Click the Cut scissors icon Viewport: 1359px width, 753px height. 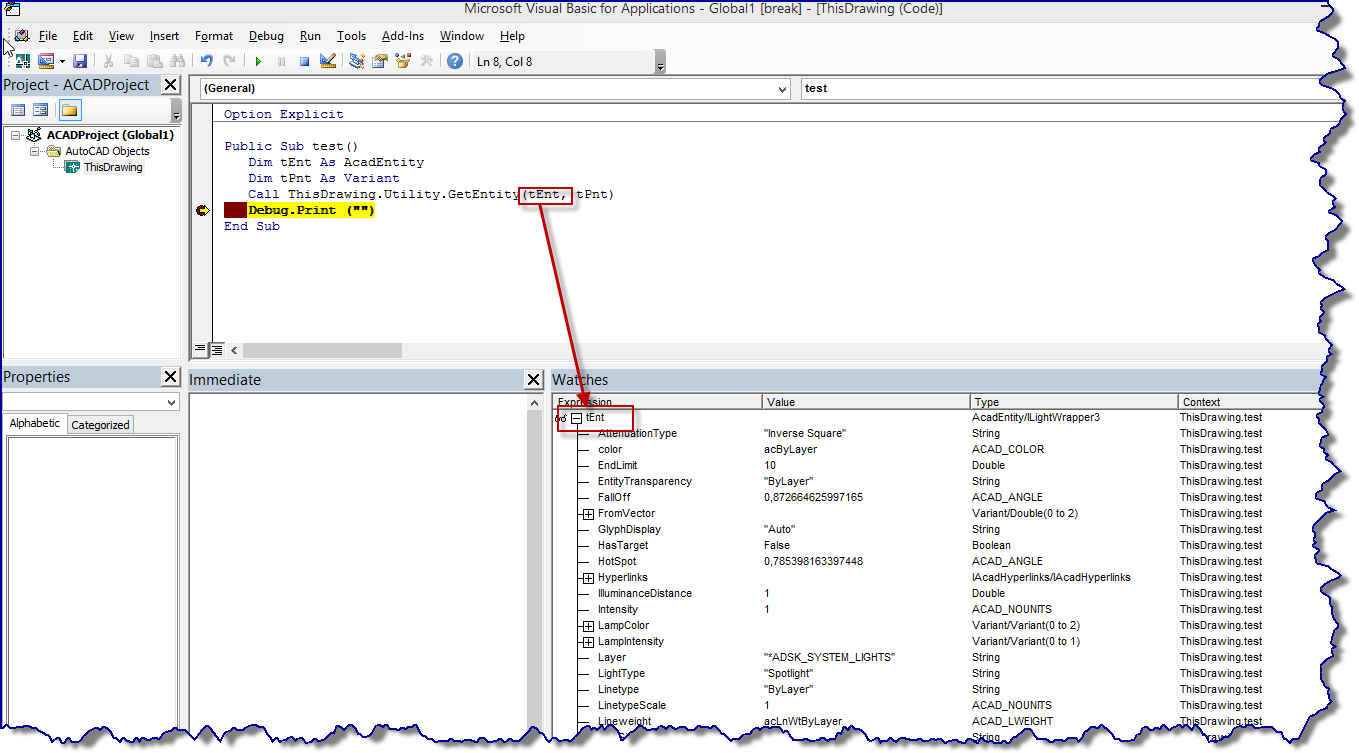pyautogui.click(x=109, y=61)
